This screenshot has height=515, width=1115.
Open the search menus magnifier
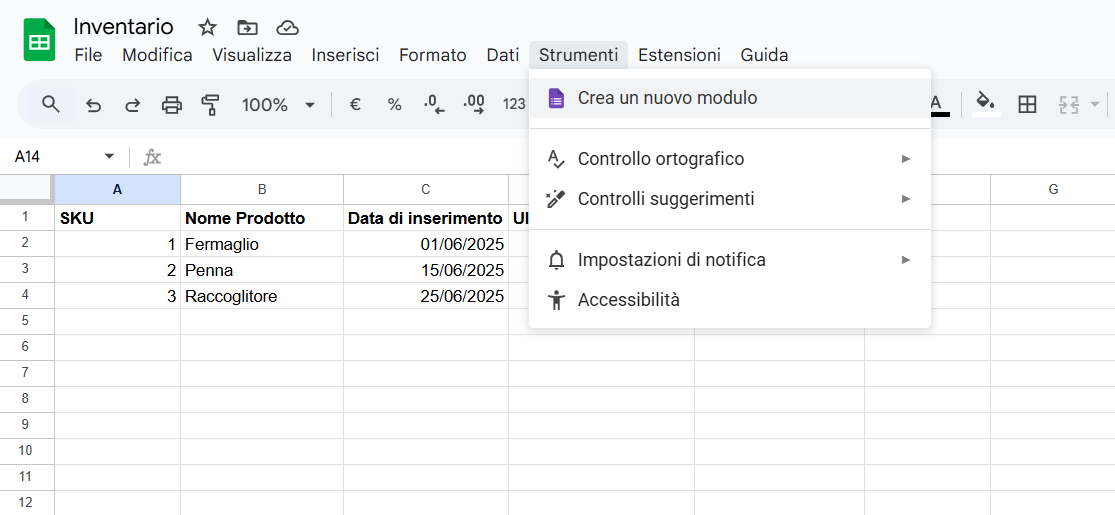tap(50, 105)
